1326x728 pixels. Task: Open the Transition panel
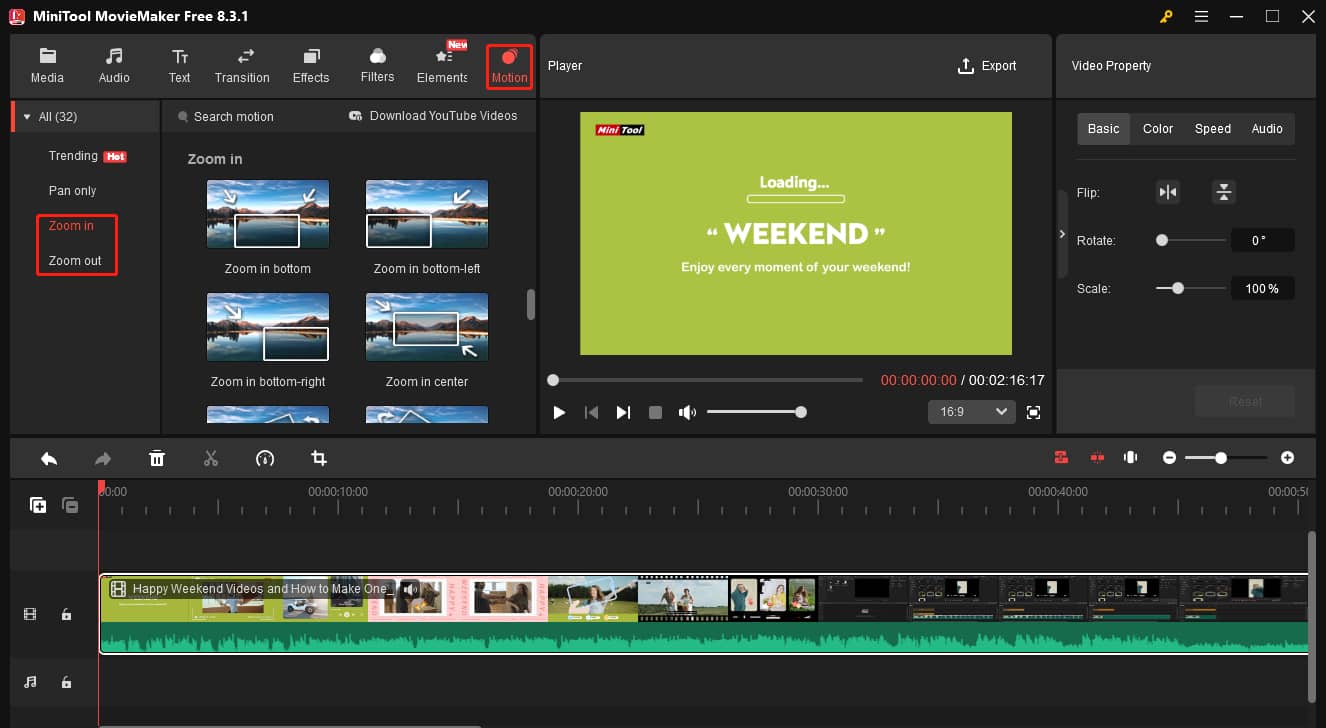coord(242,65)
